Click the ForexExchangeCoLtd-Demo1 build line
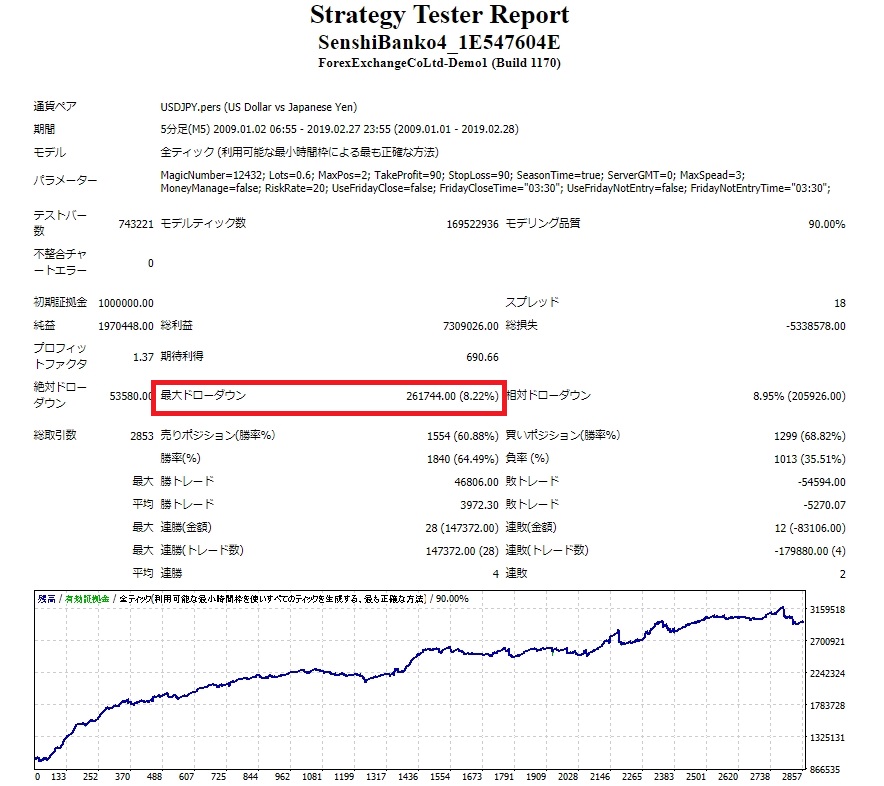The width and height of the screenshot is (884, 786). coord(440,63)
